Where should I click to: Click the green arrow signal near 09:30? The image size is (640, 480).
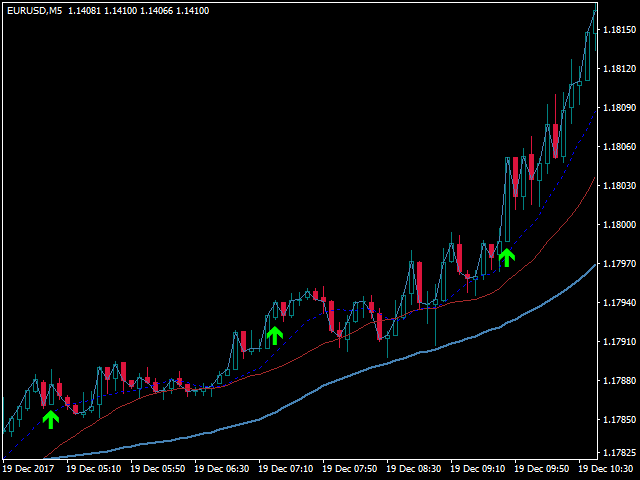pyautogui.click(x=507, y=258)
